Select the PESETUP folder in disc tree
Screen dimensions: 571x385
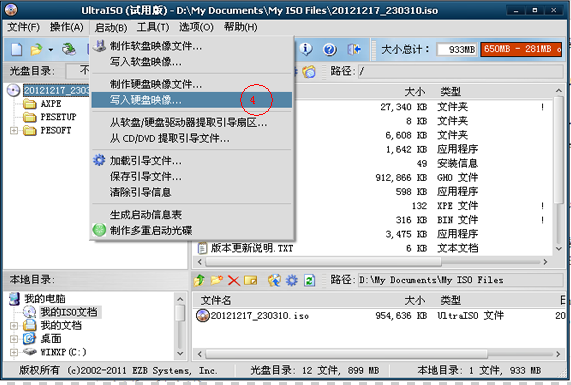point(58,117)
